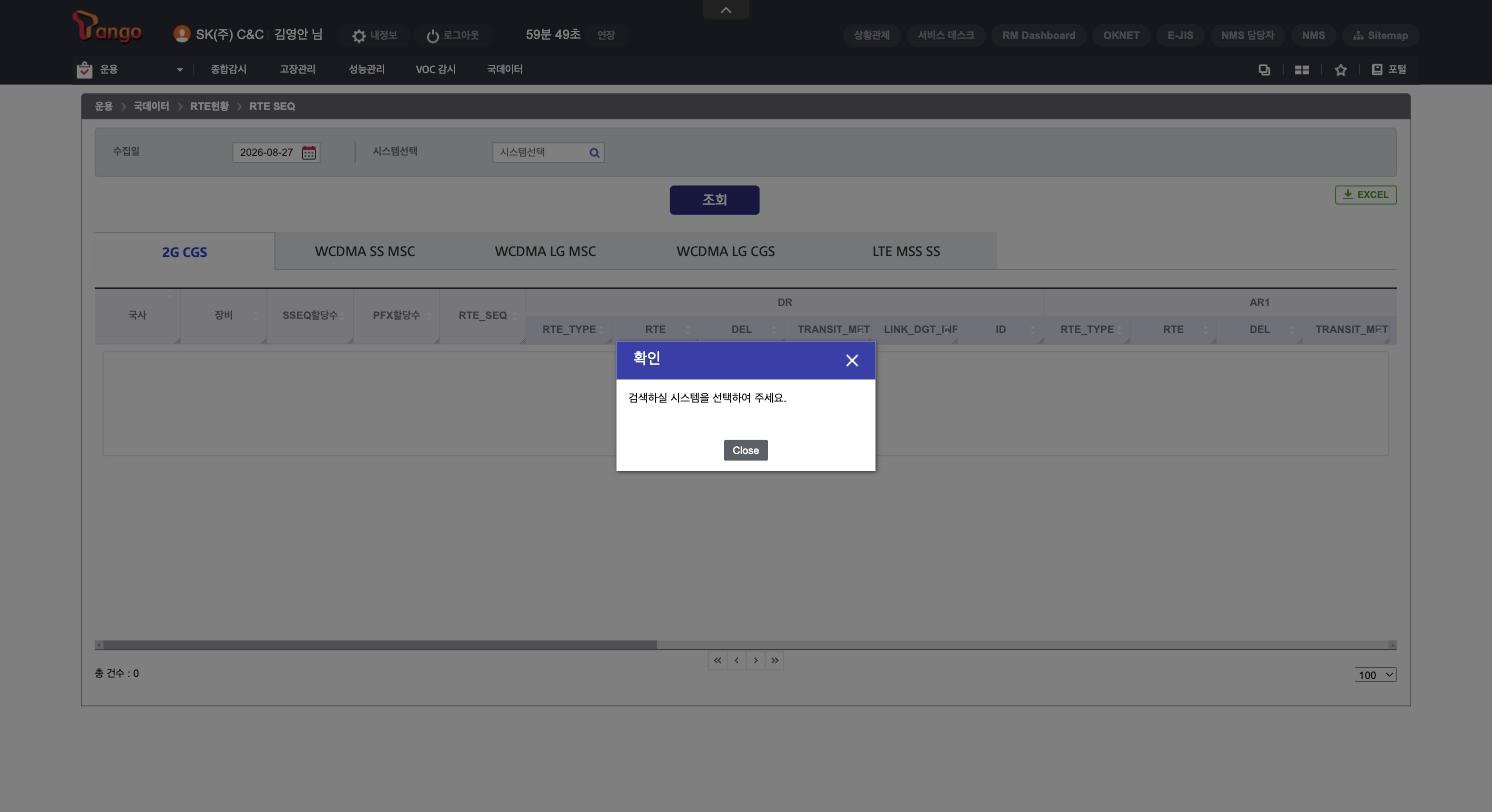Run the 조회 search button
This screenshot has width=1492, height=812.
[714, 200]
